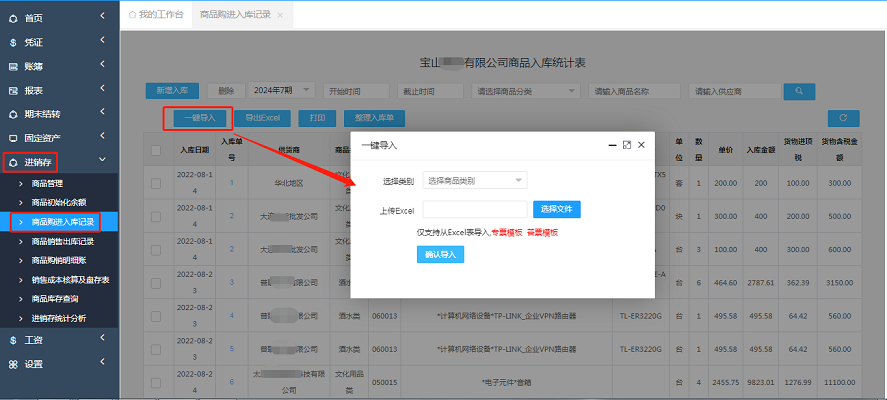Download the 专票模板 template link

tap(507, 233)
